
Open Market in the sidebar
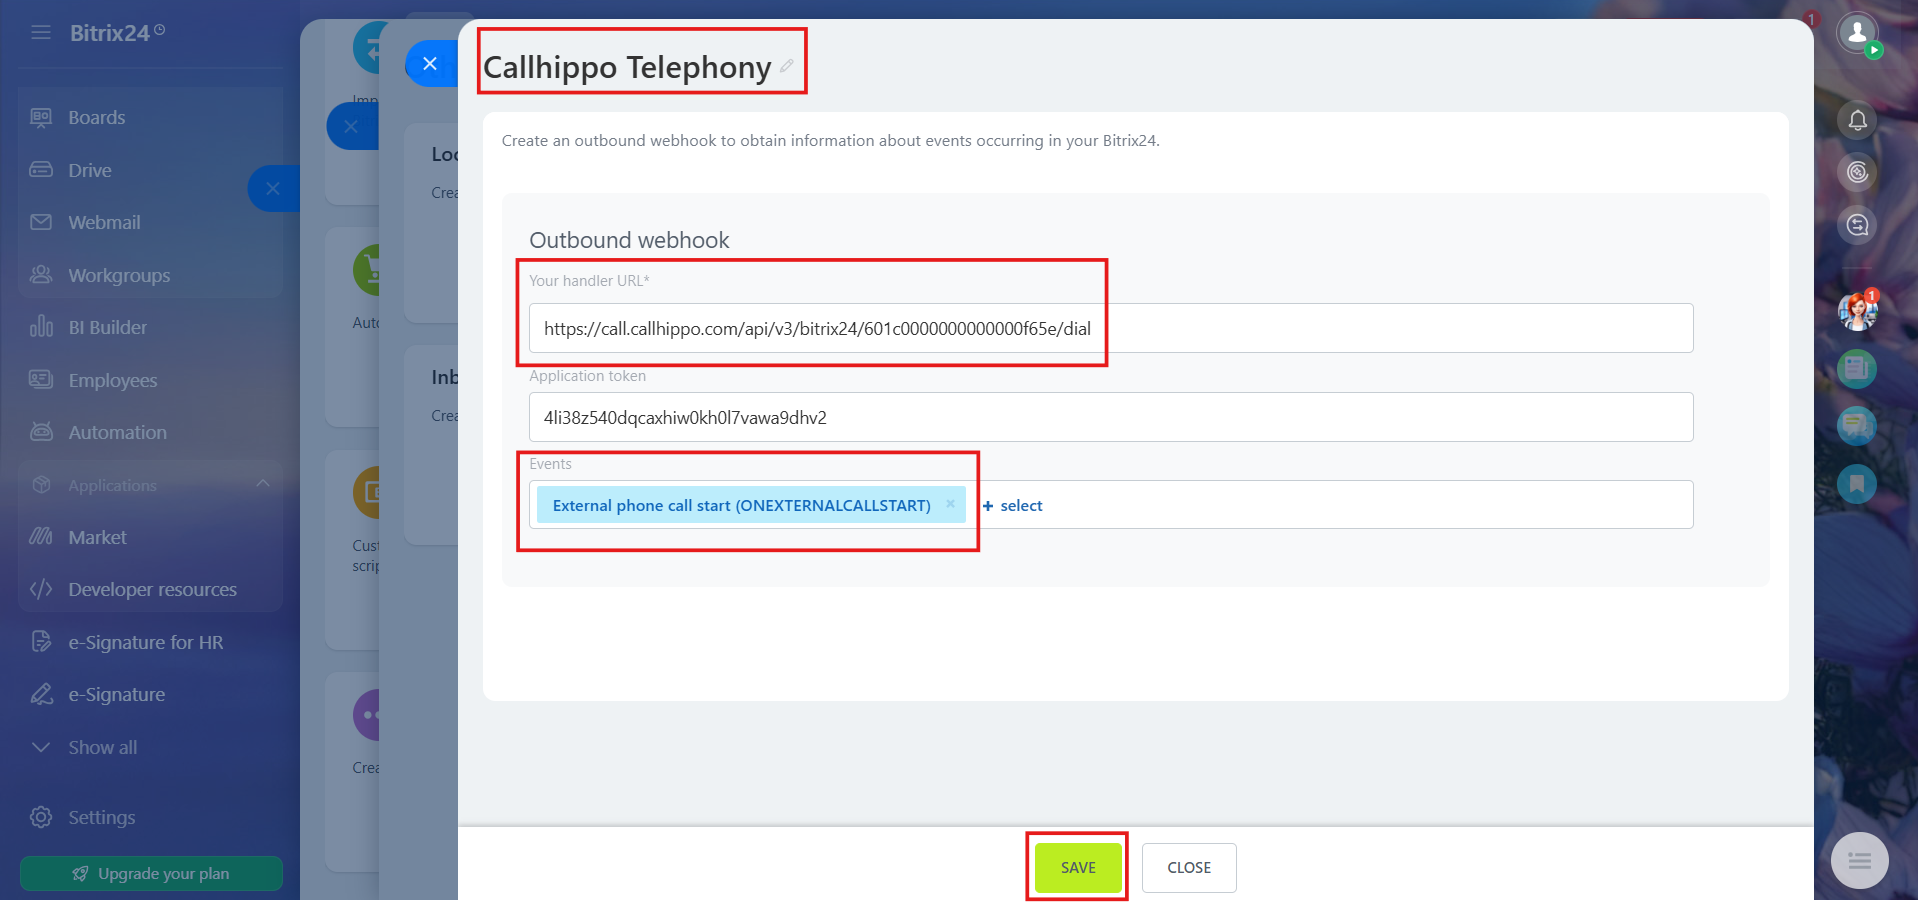pos(98,537)
